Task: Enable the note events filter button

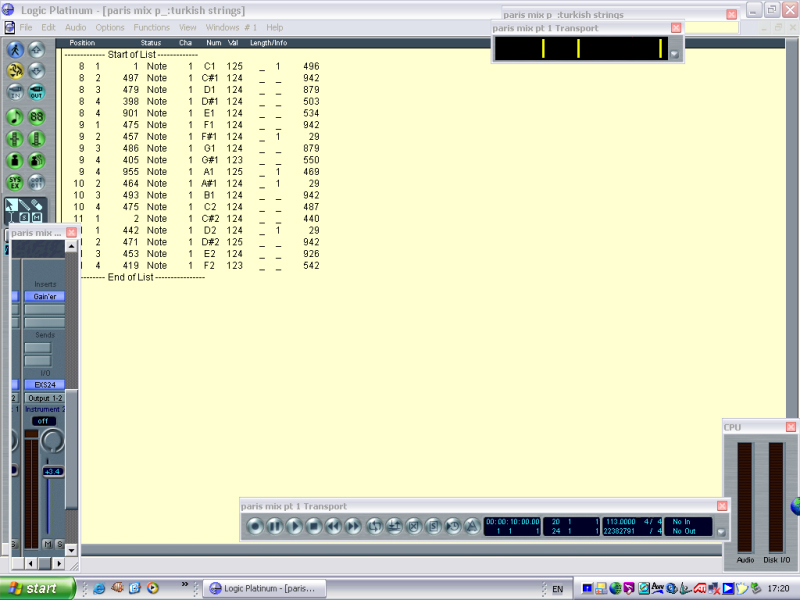Action: click(16, 116)
